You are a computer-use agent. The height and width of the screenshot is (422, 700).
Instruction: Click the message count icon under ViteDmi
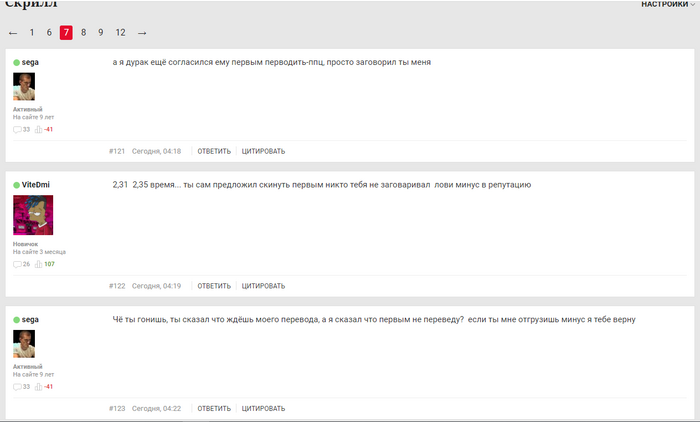pos(17,264)
